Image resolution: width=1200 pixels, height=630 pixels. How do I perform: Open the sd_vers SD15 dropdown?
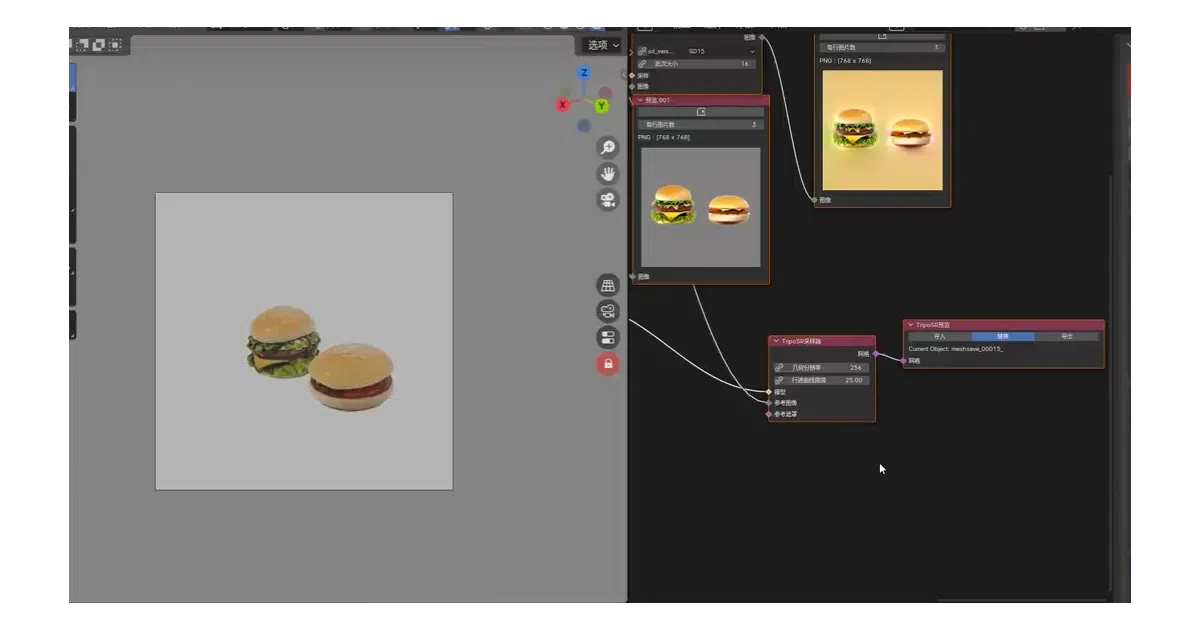pyautogui.click(x=702, y=51)
